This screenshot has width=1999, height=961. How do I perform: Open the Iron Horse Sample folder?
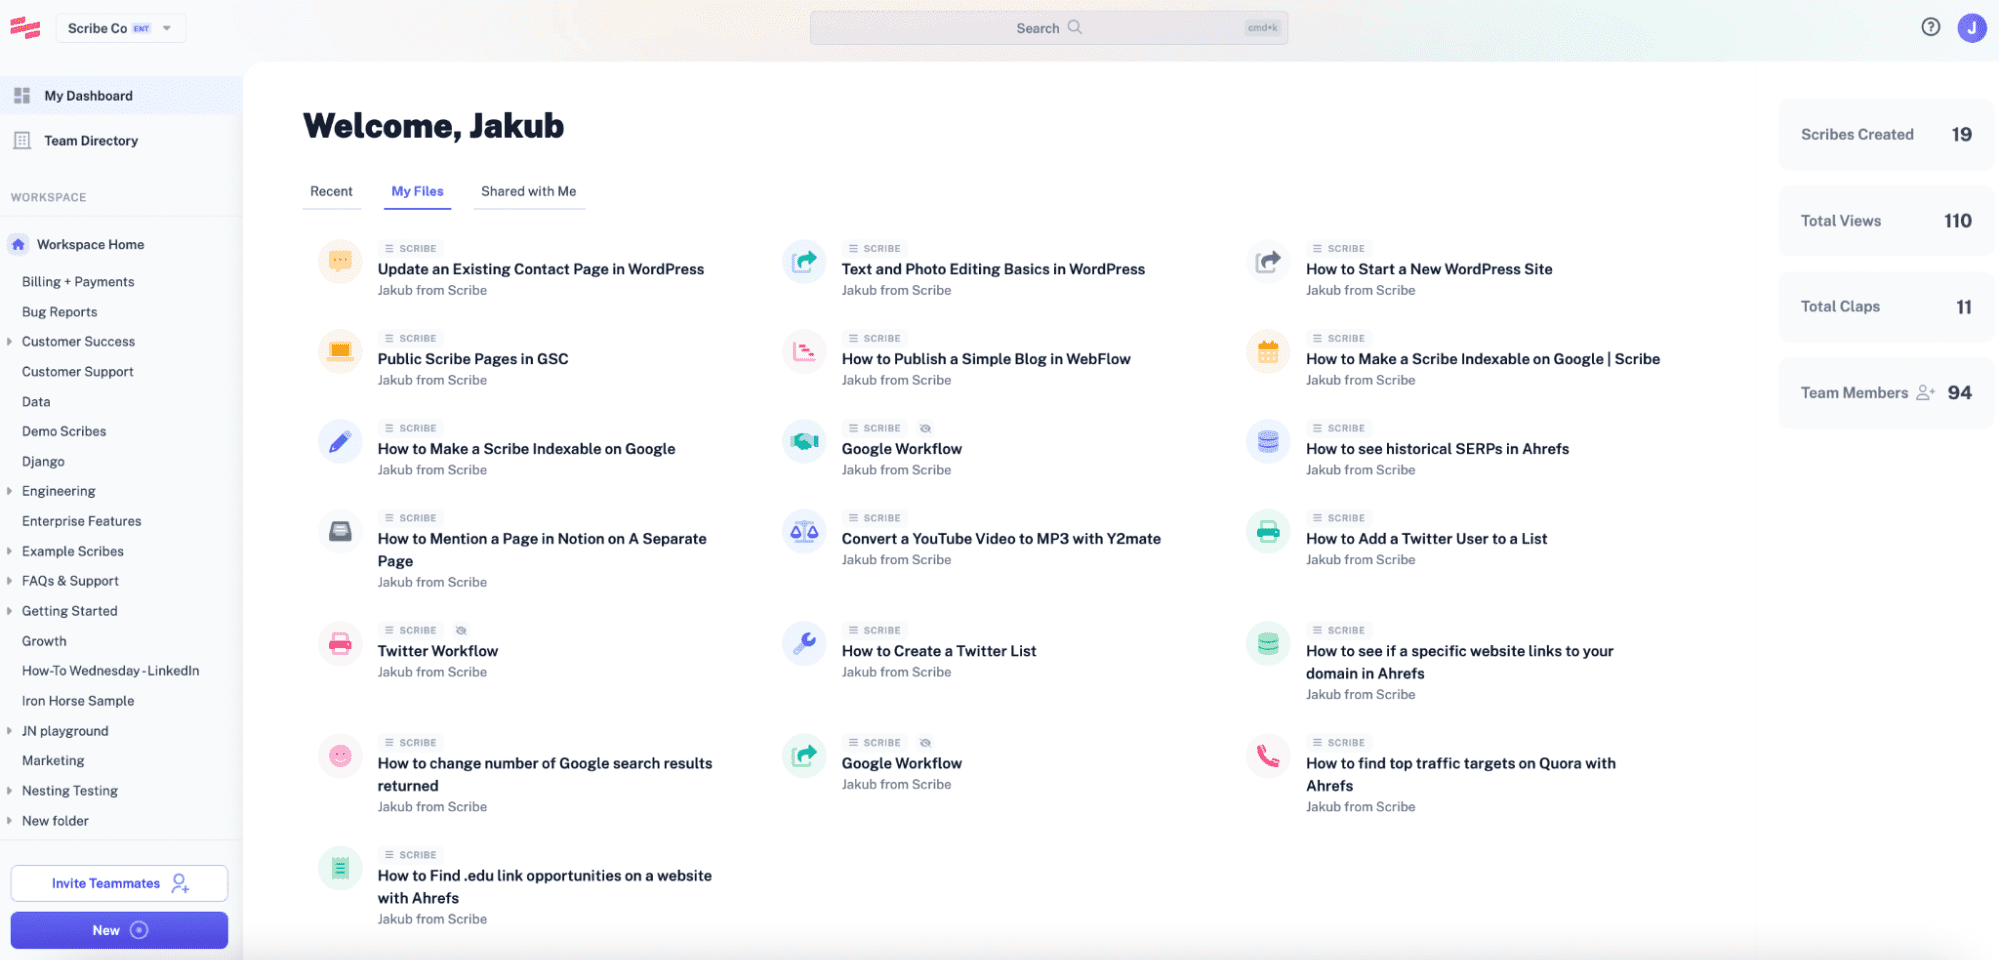78,701
